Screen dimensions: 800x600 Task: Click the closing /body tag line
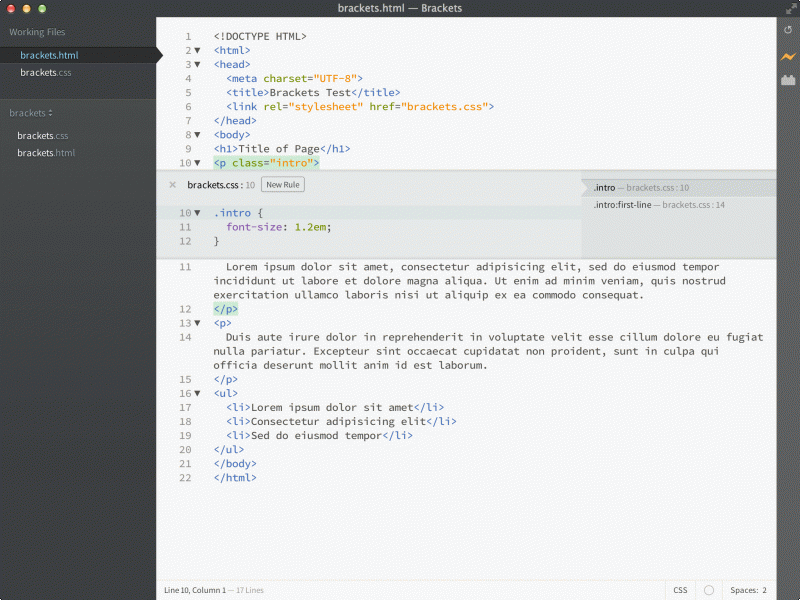[x=235, y=464]
